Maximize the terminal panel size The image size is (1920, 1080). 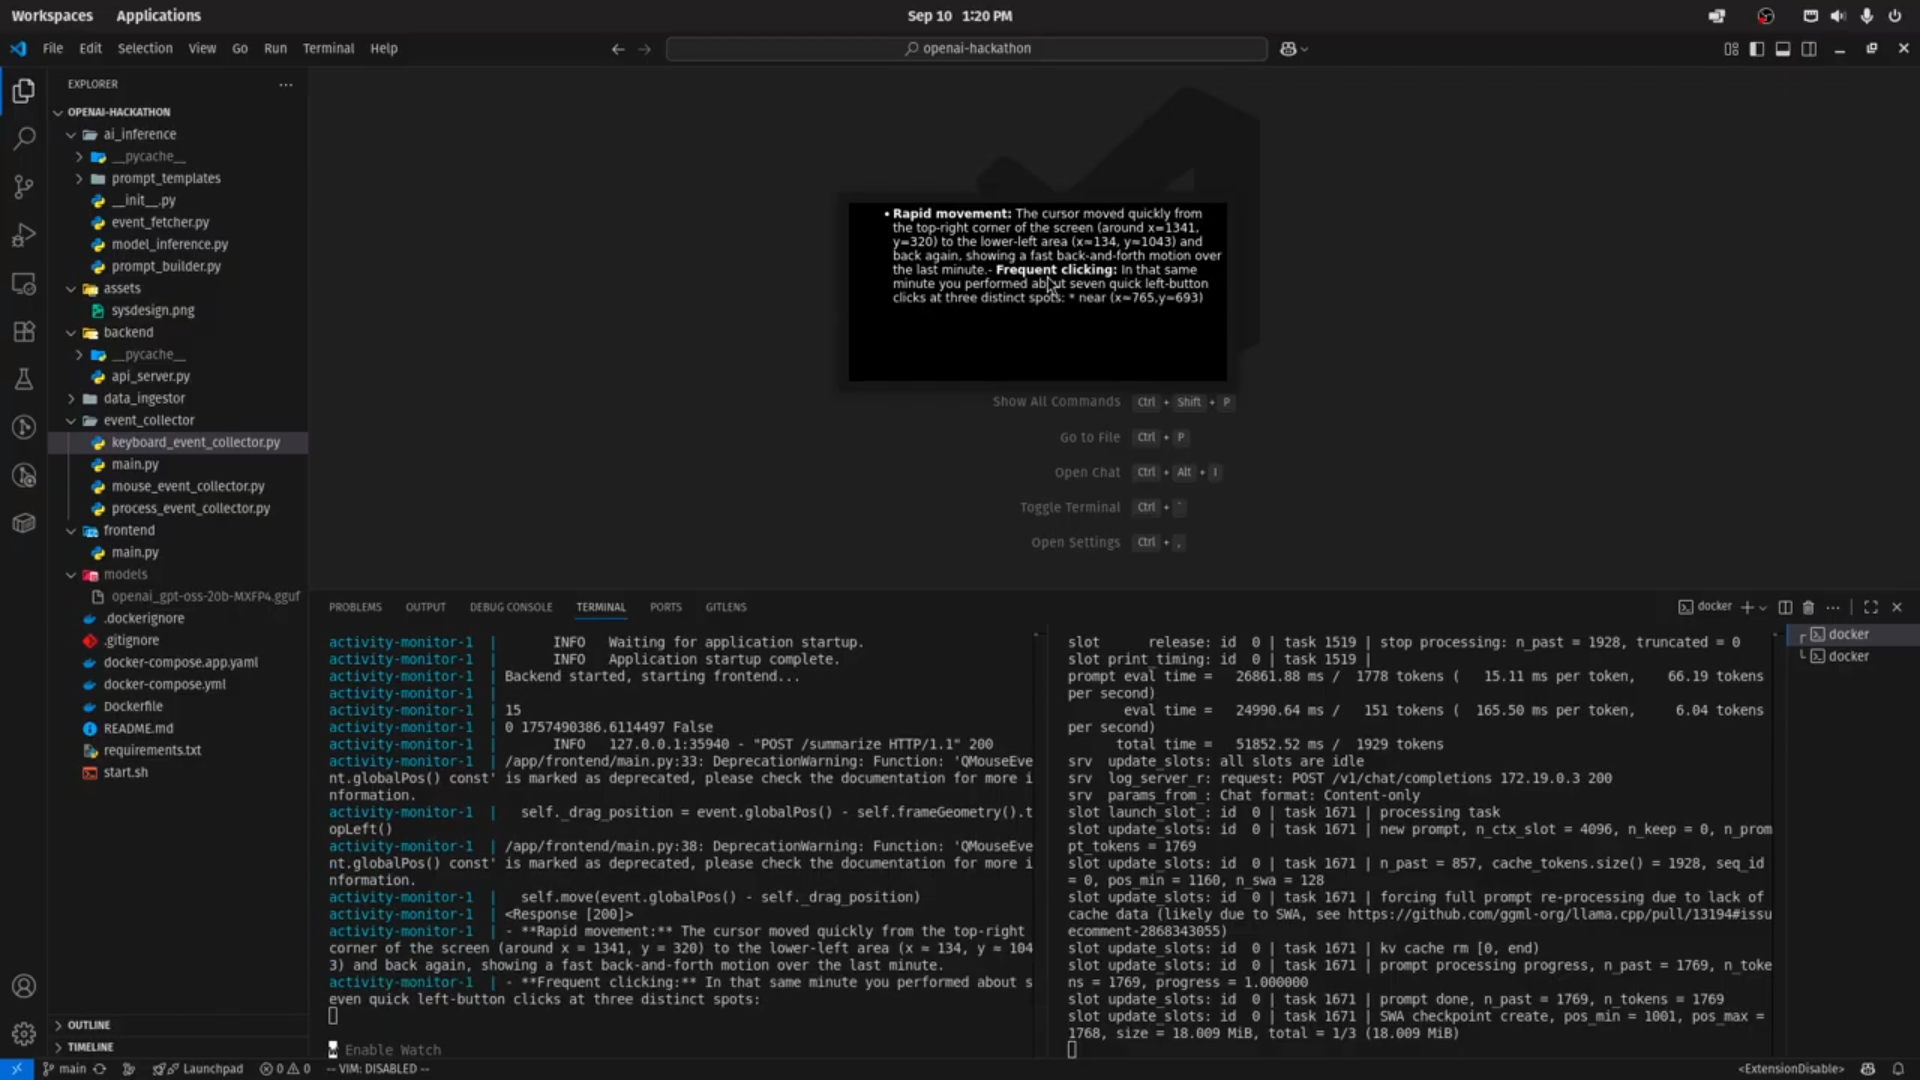tap(1871, 607)
